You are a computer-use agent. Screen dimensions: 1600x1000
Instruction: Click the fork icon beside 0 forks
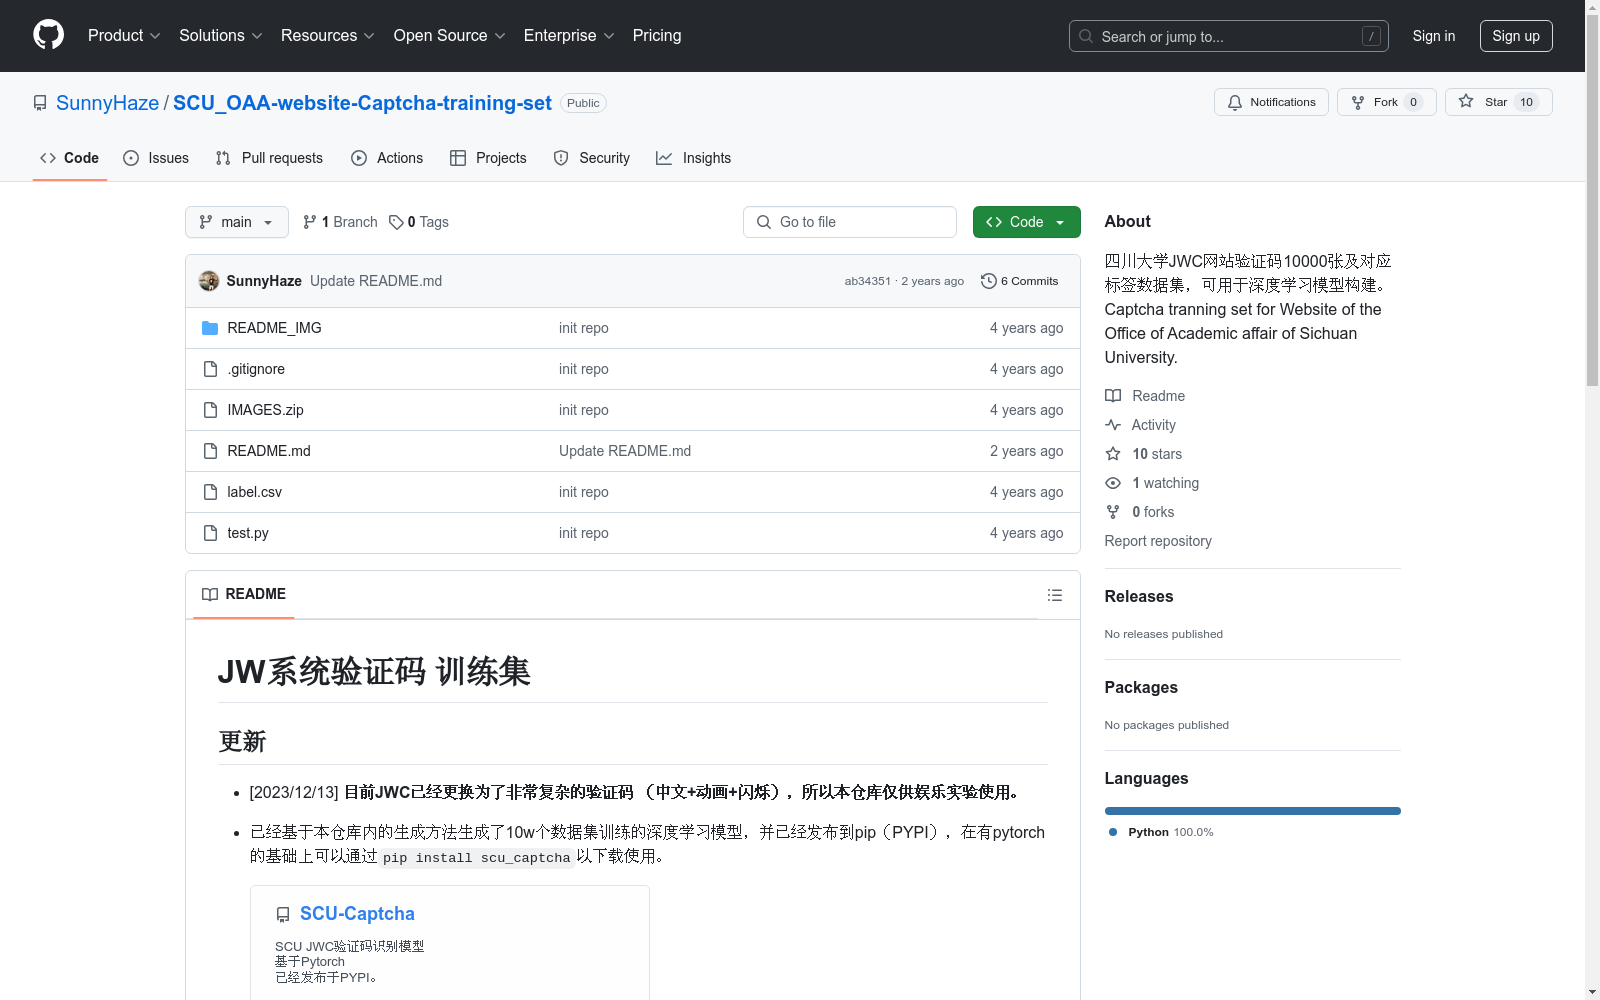coord(1113,512)
